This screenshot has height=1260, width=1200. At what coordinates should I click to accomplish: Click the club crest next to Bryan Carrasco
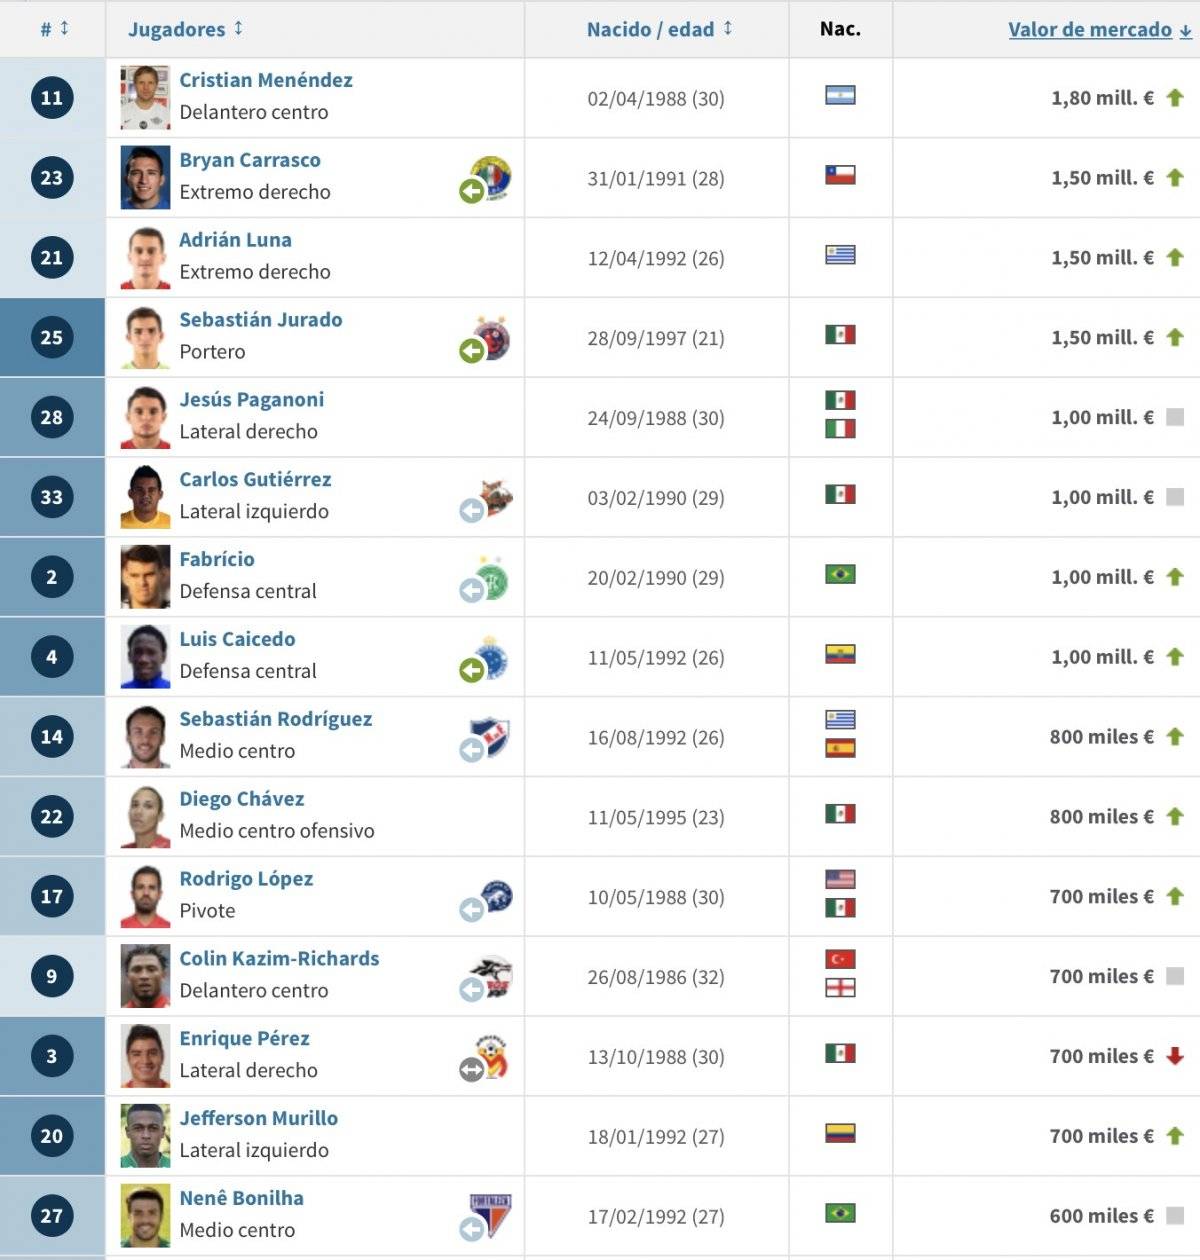click(492, 178)
